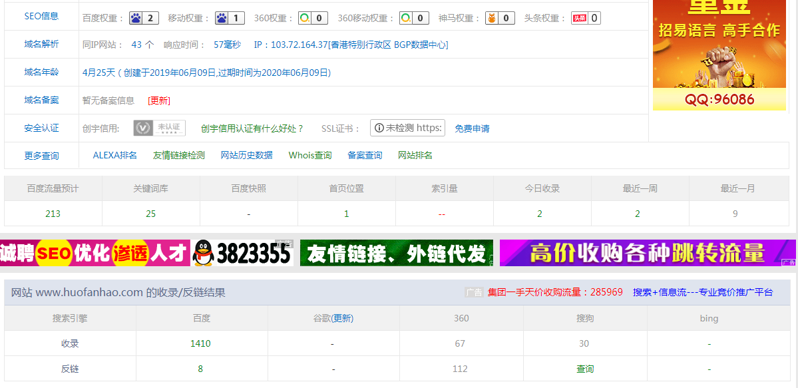Open 网站排名 link
798x388 pixels.
(415, 155)
